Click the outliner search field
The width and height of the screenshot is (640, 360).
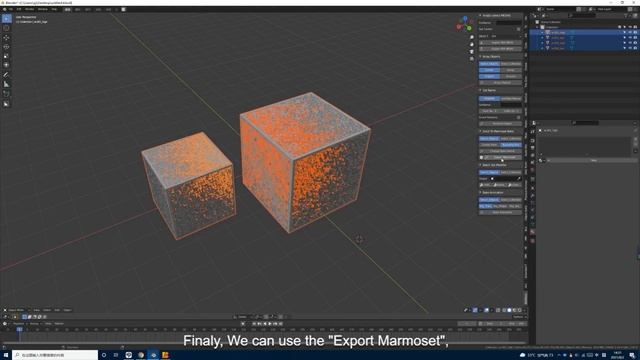(582, 16)
